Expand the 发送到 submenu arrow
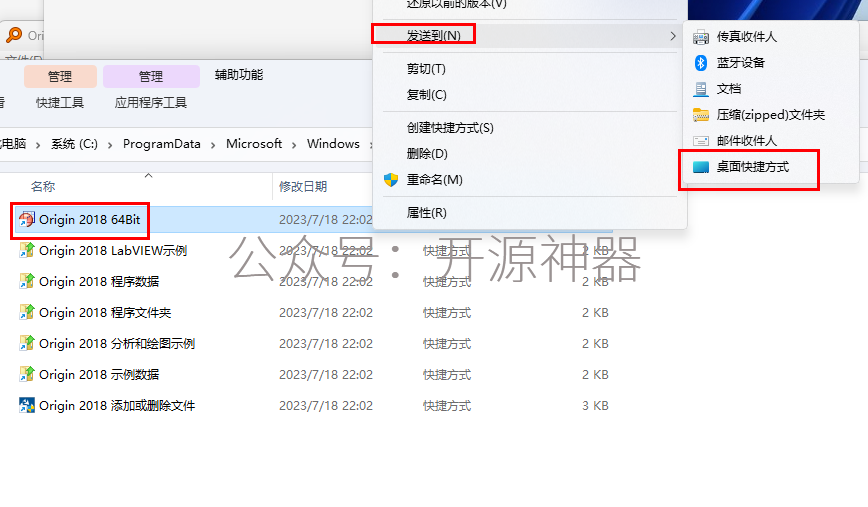868x507 pixels. (x=673, y=36)
